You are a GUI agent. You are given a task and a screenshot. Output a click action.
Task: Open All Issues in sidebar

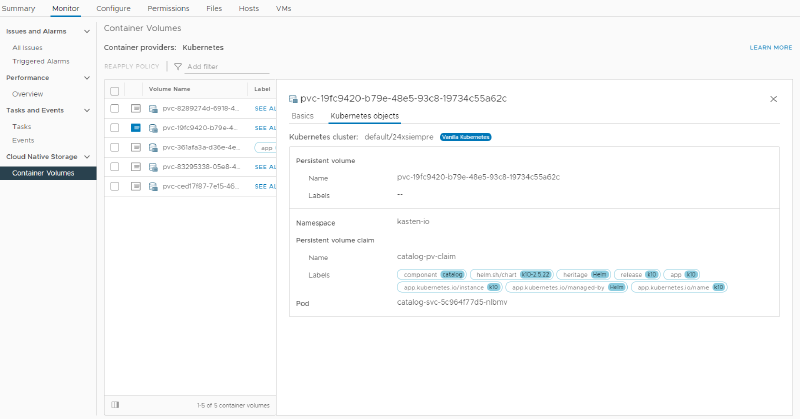pyautogui.click(x=28, y=47)
